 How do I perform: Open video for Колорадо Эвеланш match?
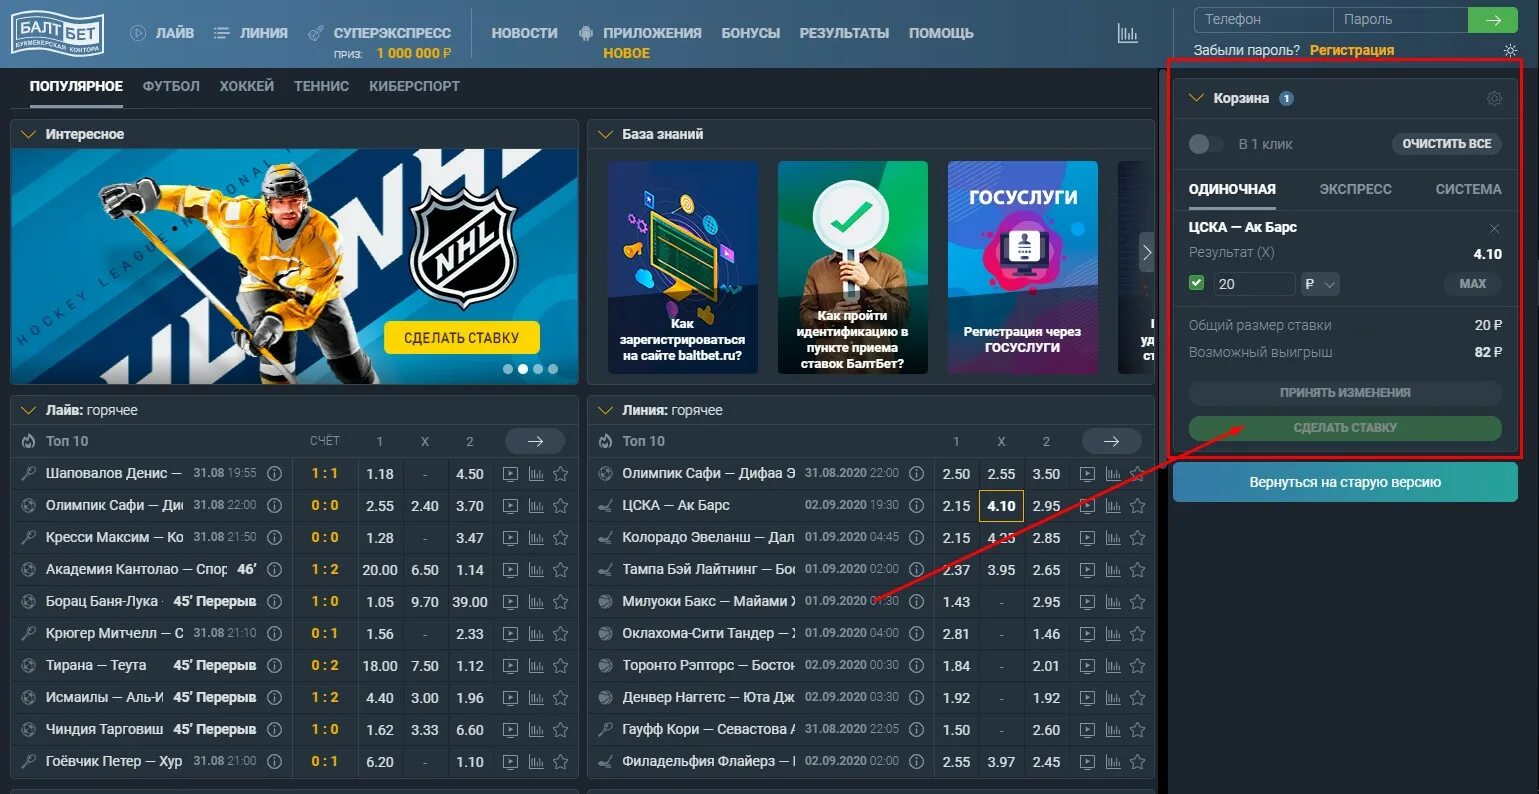coord(1087,538)
